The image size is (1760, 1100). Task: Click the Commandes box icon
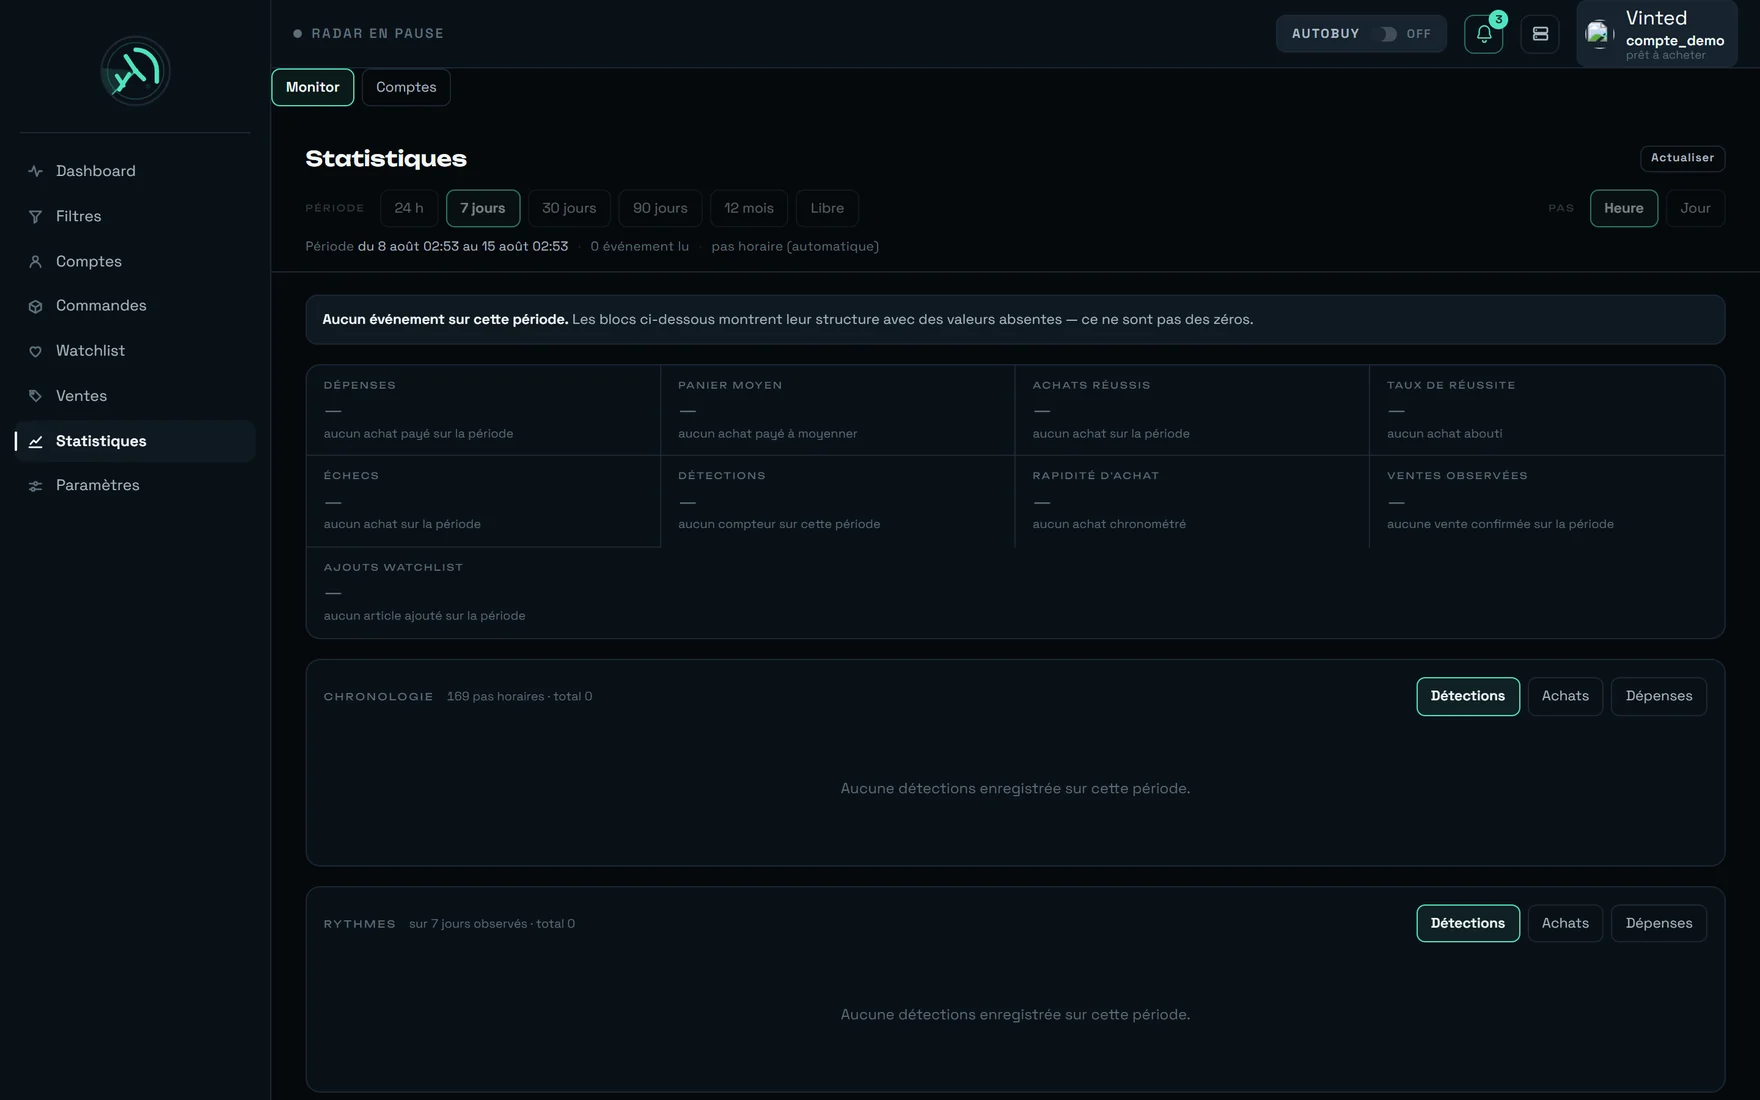pos(35,306)
